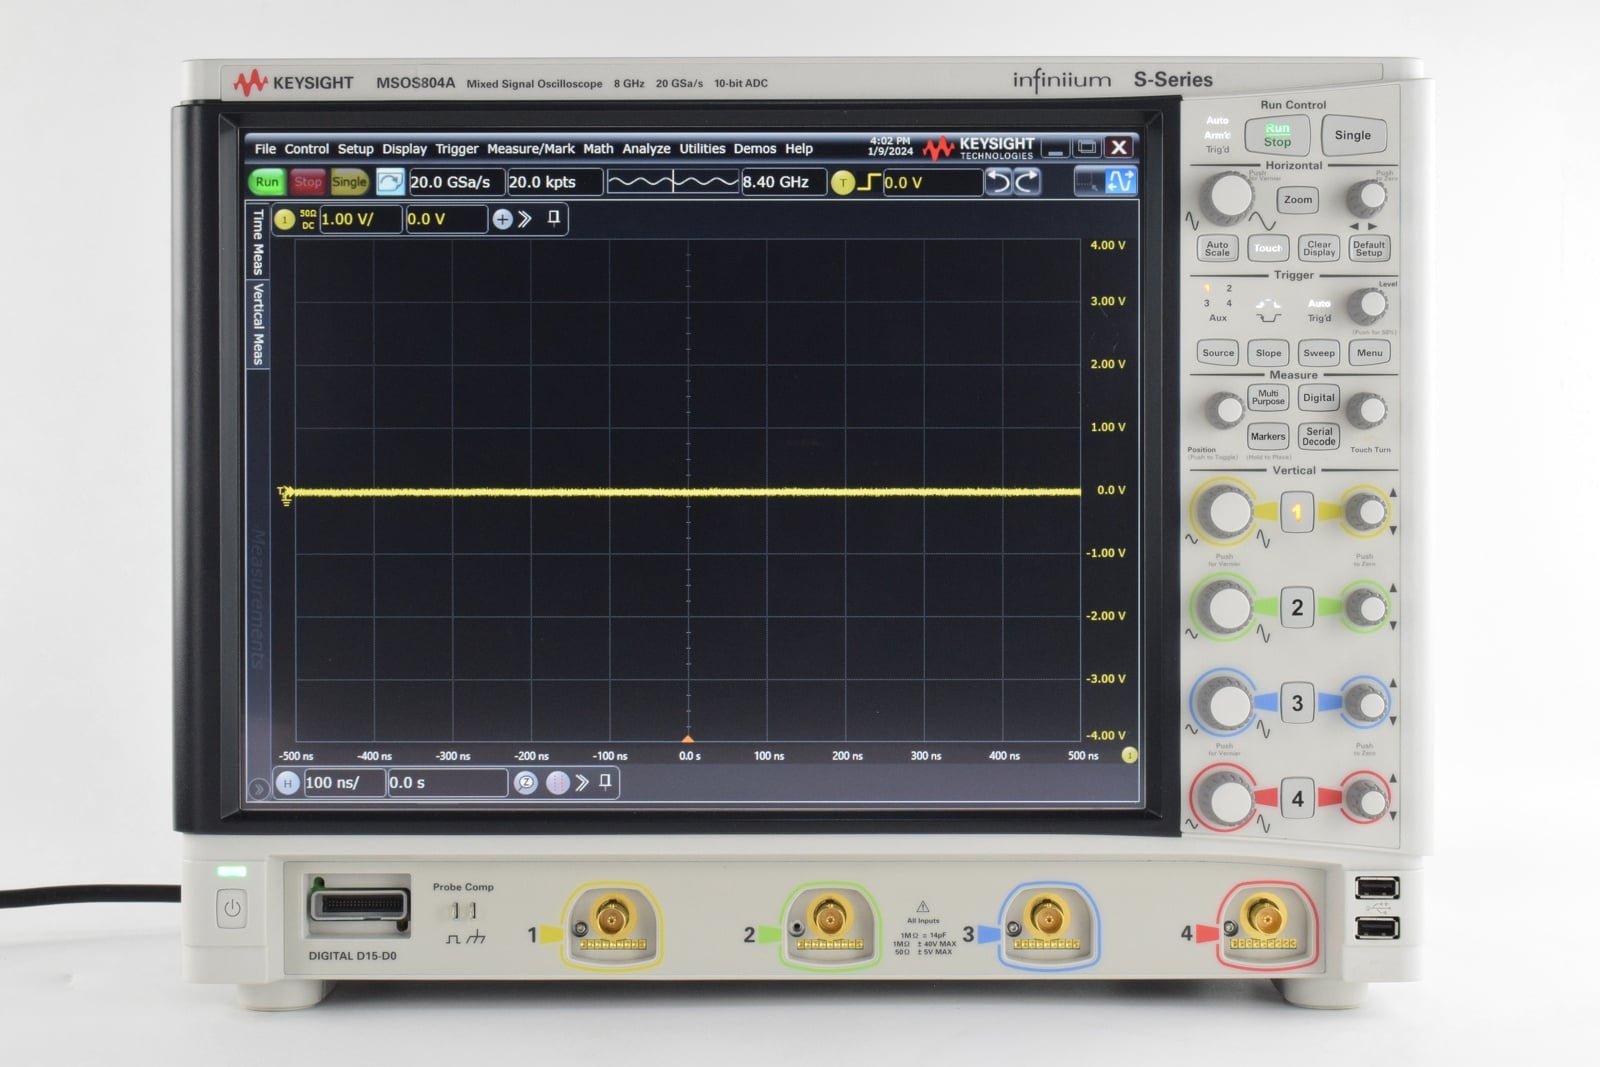The width and height of the screenshot is (1600, 1067).
Task: Toggle the front panel channel 3 key
Action: (1297, 703)
